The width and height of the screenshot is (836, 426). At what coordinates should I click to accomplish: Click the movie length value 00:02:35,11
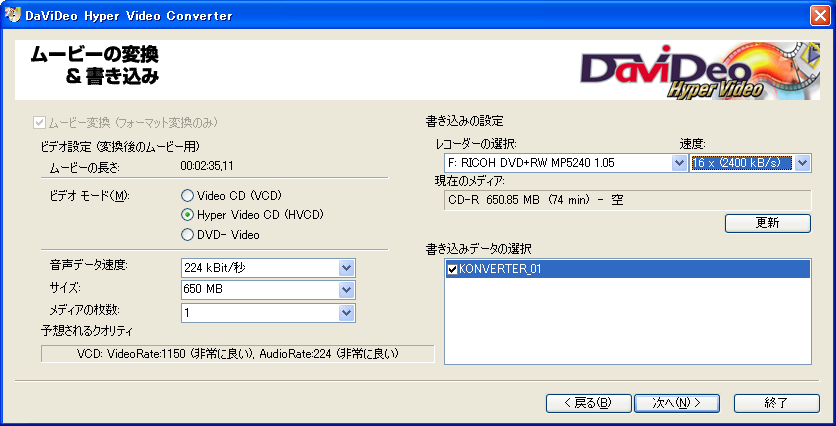pyautogui.click(x=207, y=166)
